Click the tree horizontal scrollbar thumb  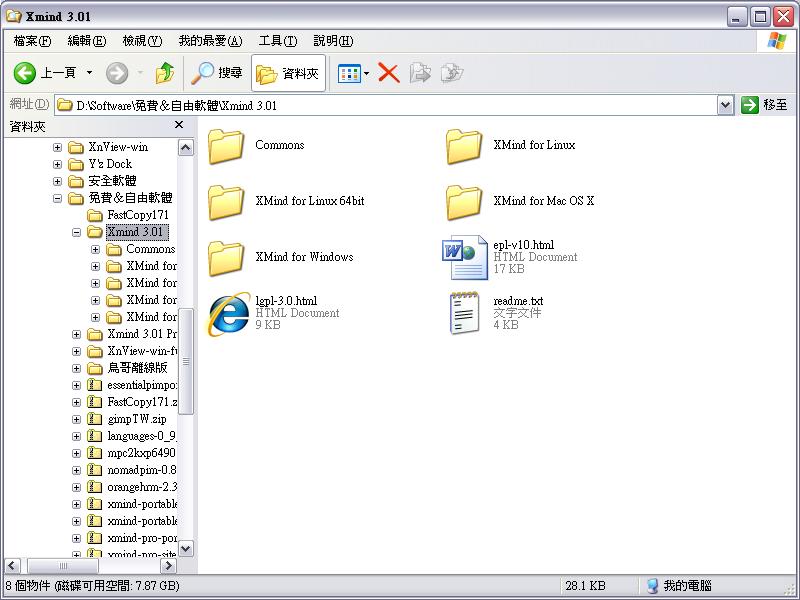tap(63, 565)
